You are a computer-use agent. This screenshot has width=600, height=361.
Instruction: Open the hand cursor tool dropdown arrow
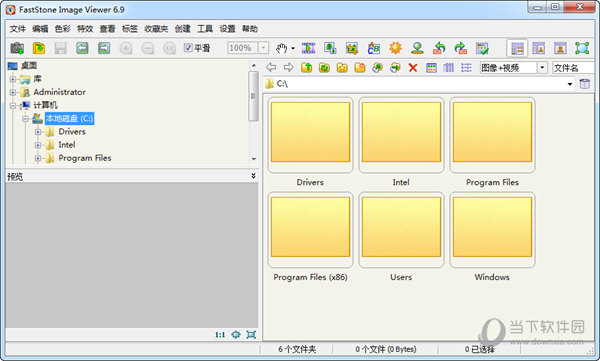pos(293,48)
